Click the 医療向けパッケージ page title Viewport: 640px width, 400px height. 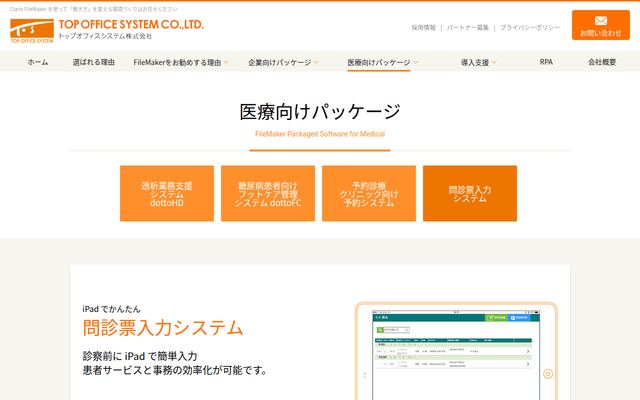(x=320, y=112)
